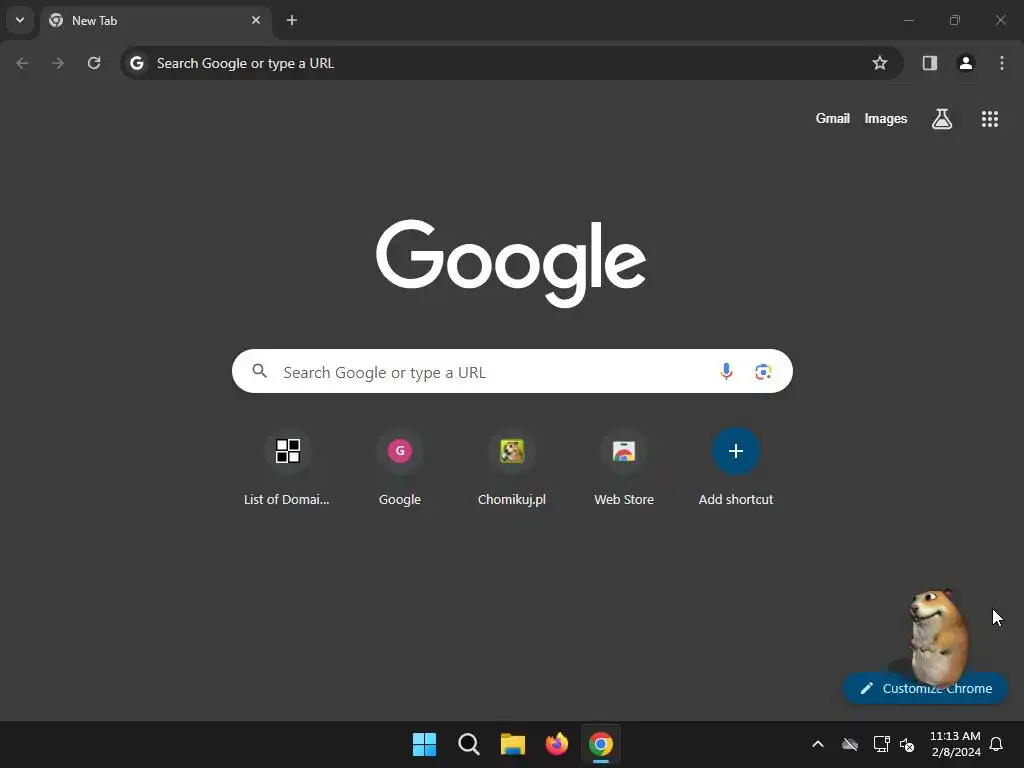Viewport: 1024px width, 768px height.
Task: Click the Google icon in address bar
Action: tap(136, 63)
